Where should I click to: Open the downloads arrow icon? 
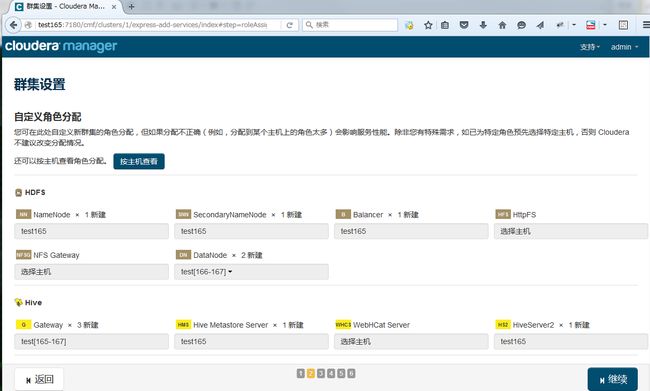pos(483,25)
